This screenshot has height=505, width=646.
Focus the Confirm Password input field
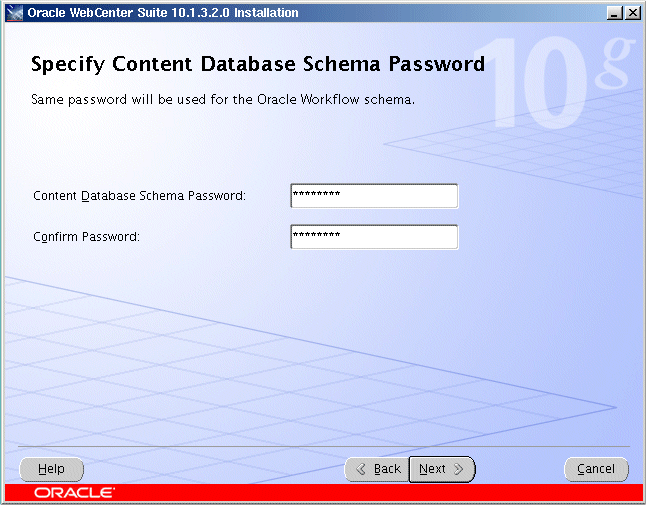click(x=374, y=237)
